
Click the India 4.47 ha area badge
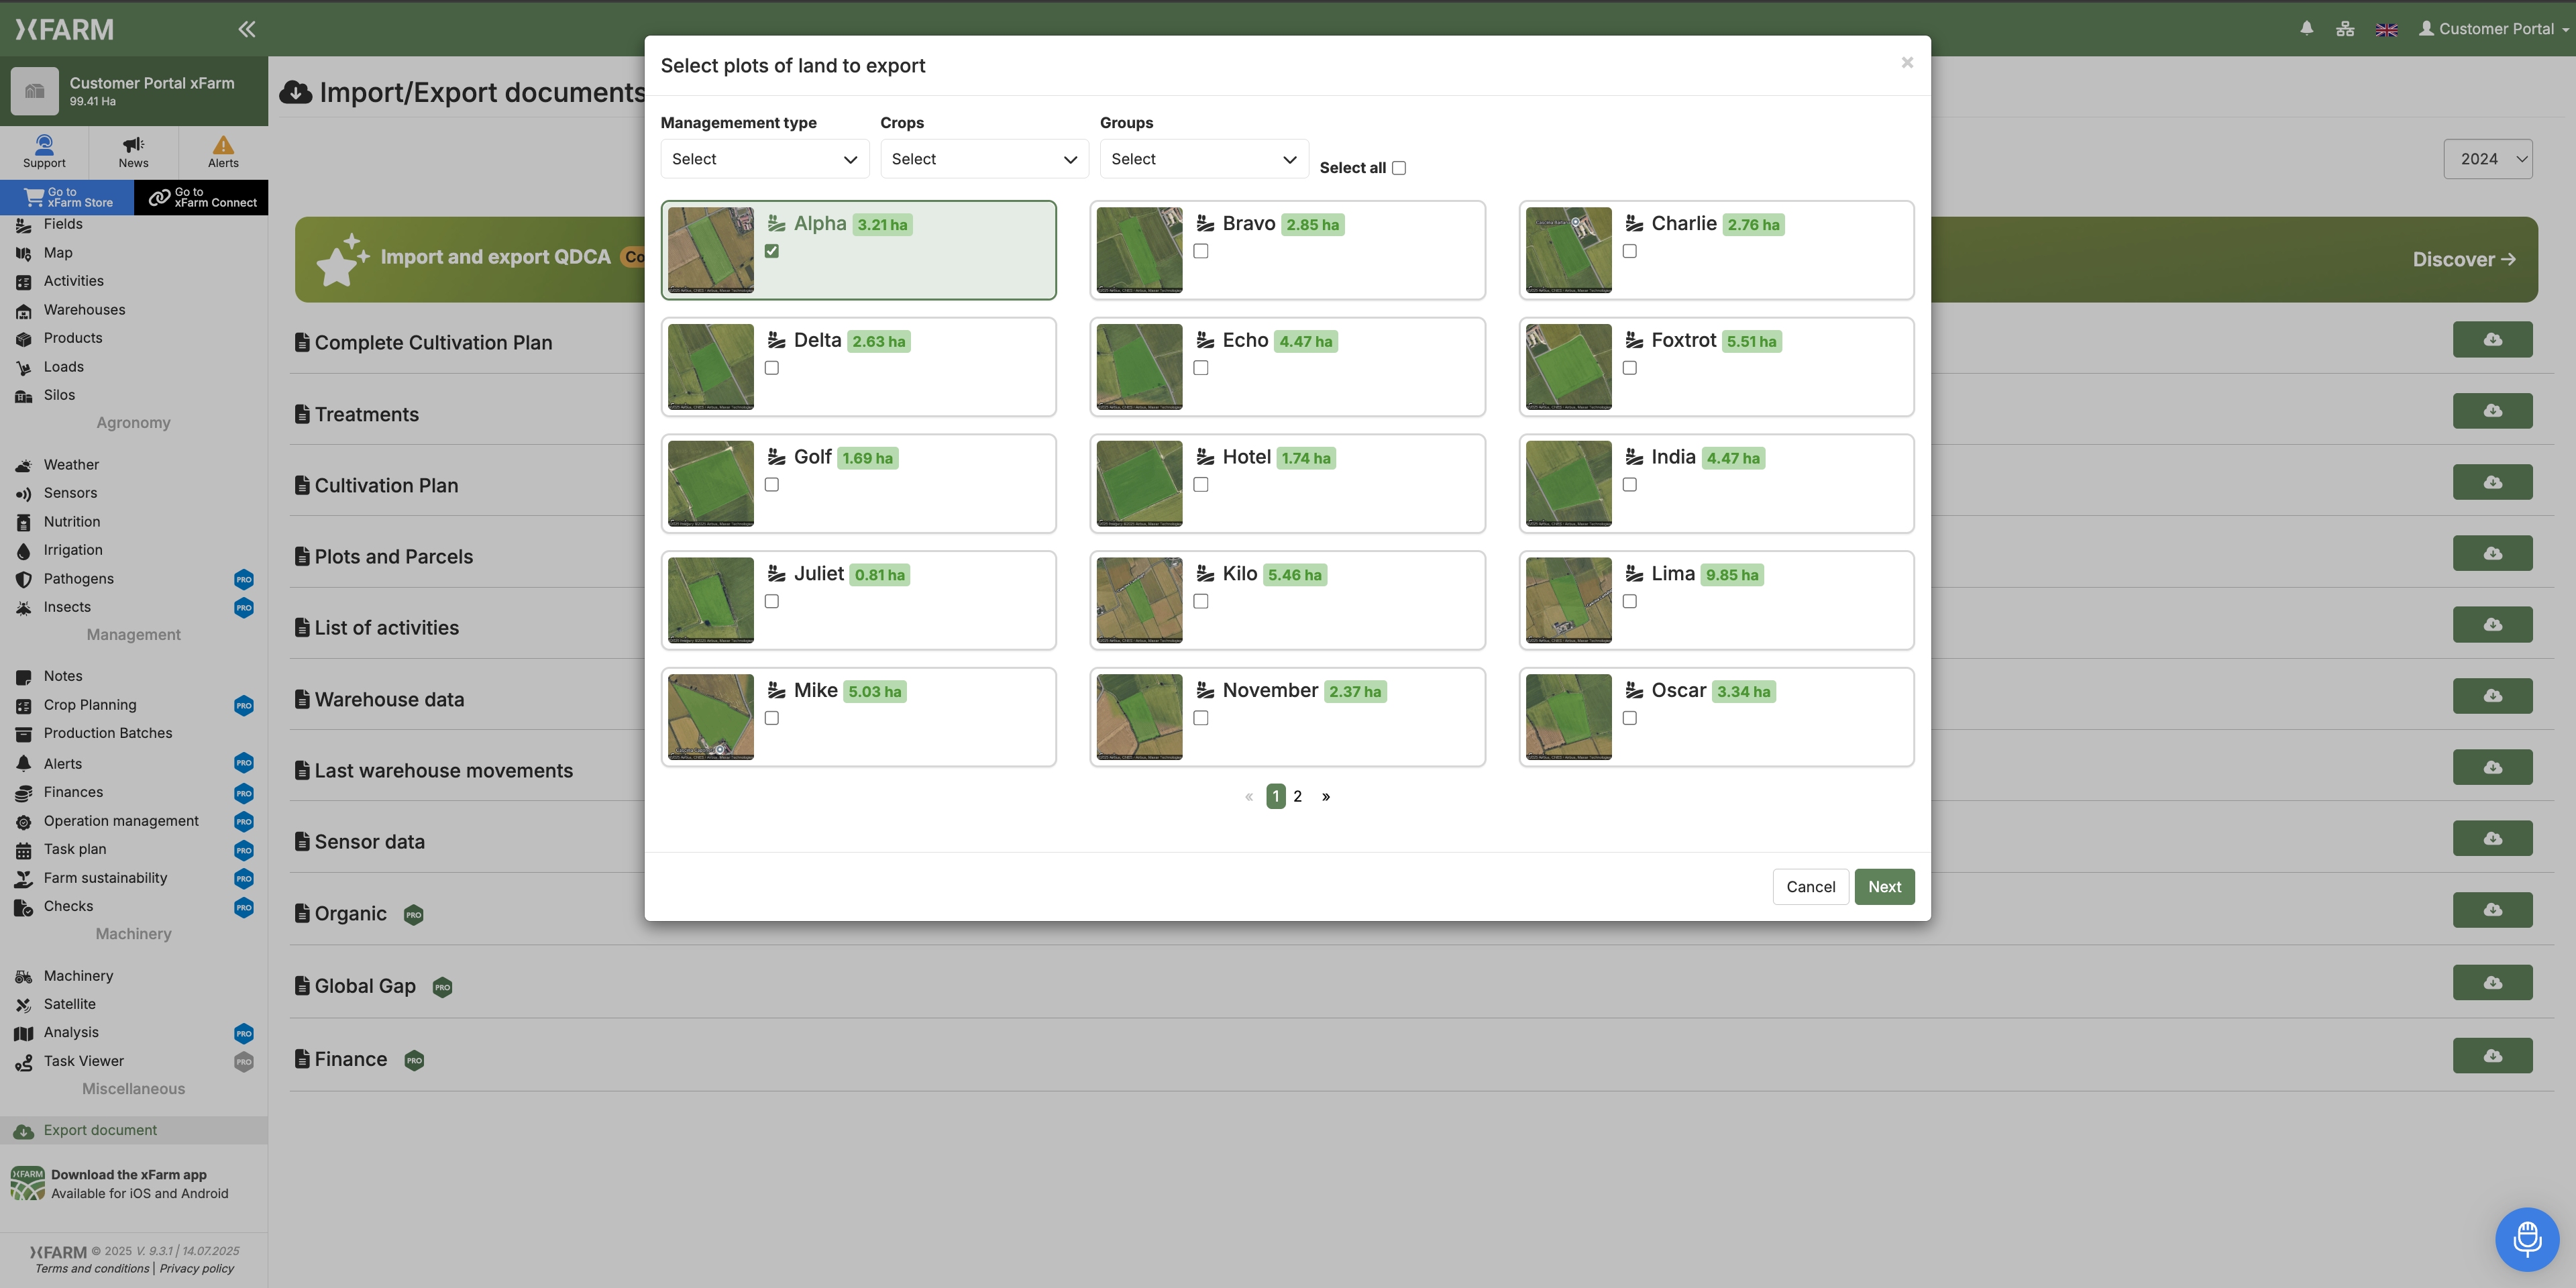tap(1733, 458)
